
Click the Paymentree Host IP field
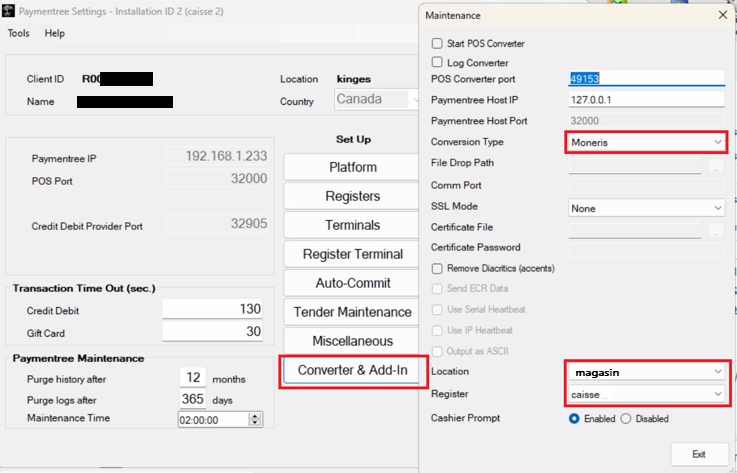tap(646, 99)
